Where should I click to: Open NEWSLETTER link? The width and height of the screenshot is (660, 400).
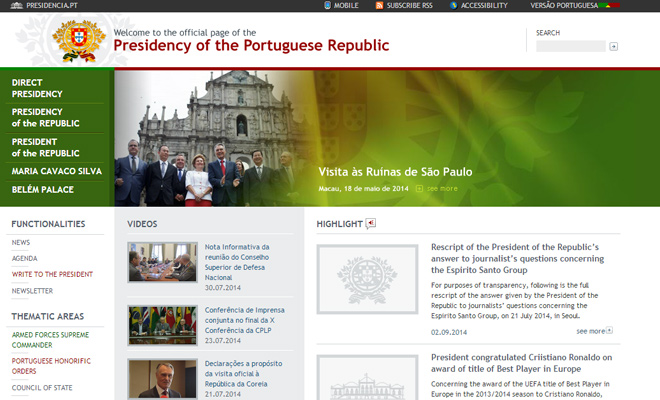click(x=32, y=291)
